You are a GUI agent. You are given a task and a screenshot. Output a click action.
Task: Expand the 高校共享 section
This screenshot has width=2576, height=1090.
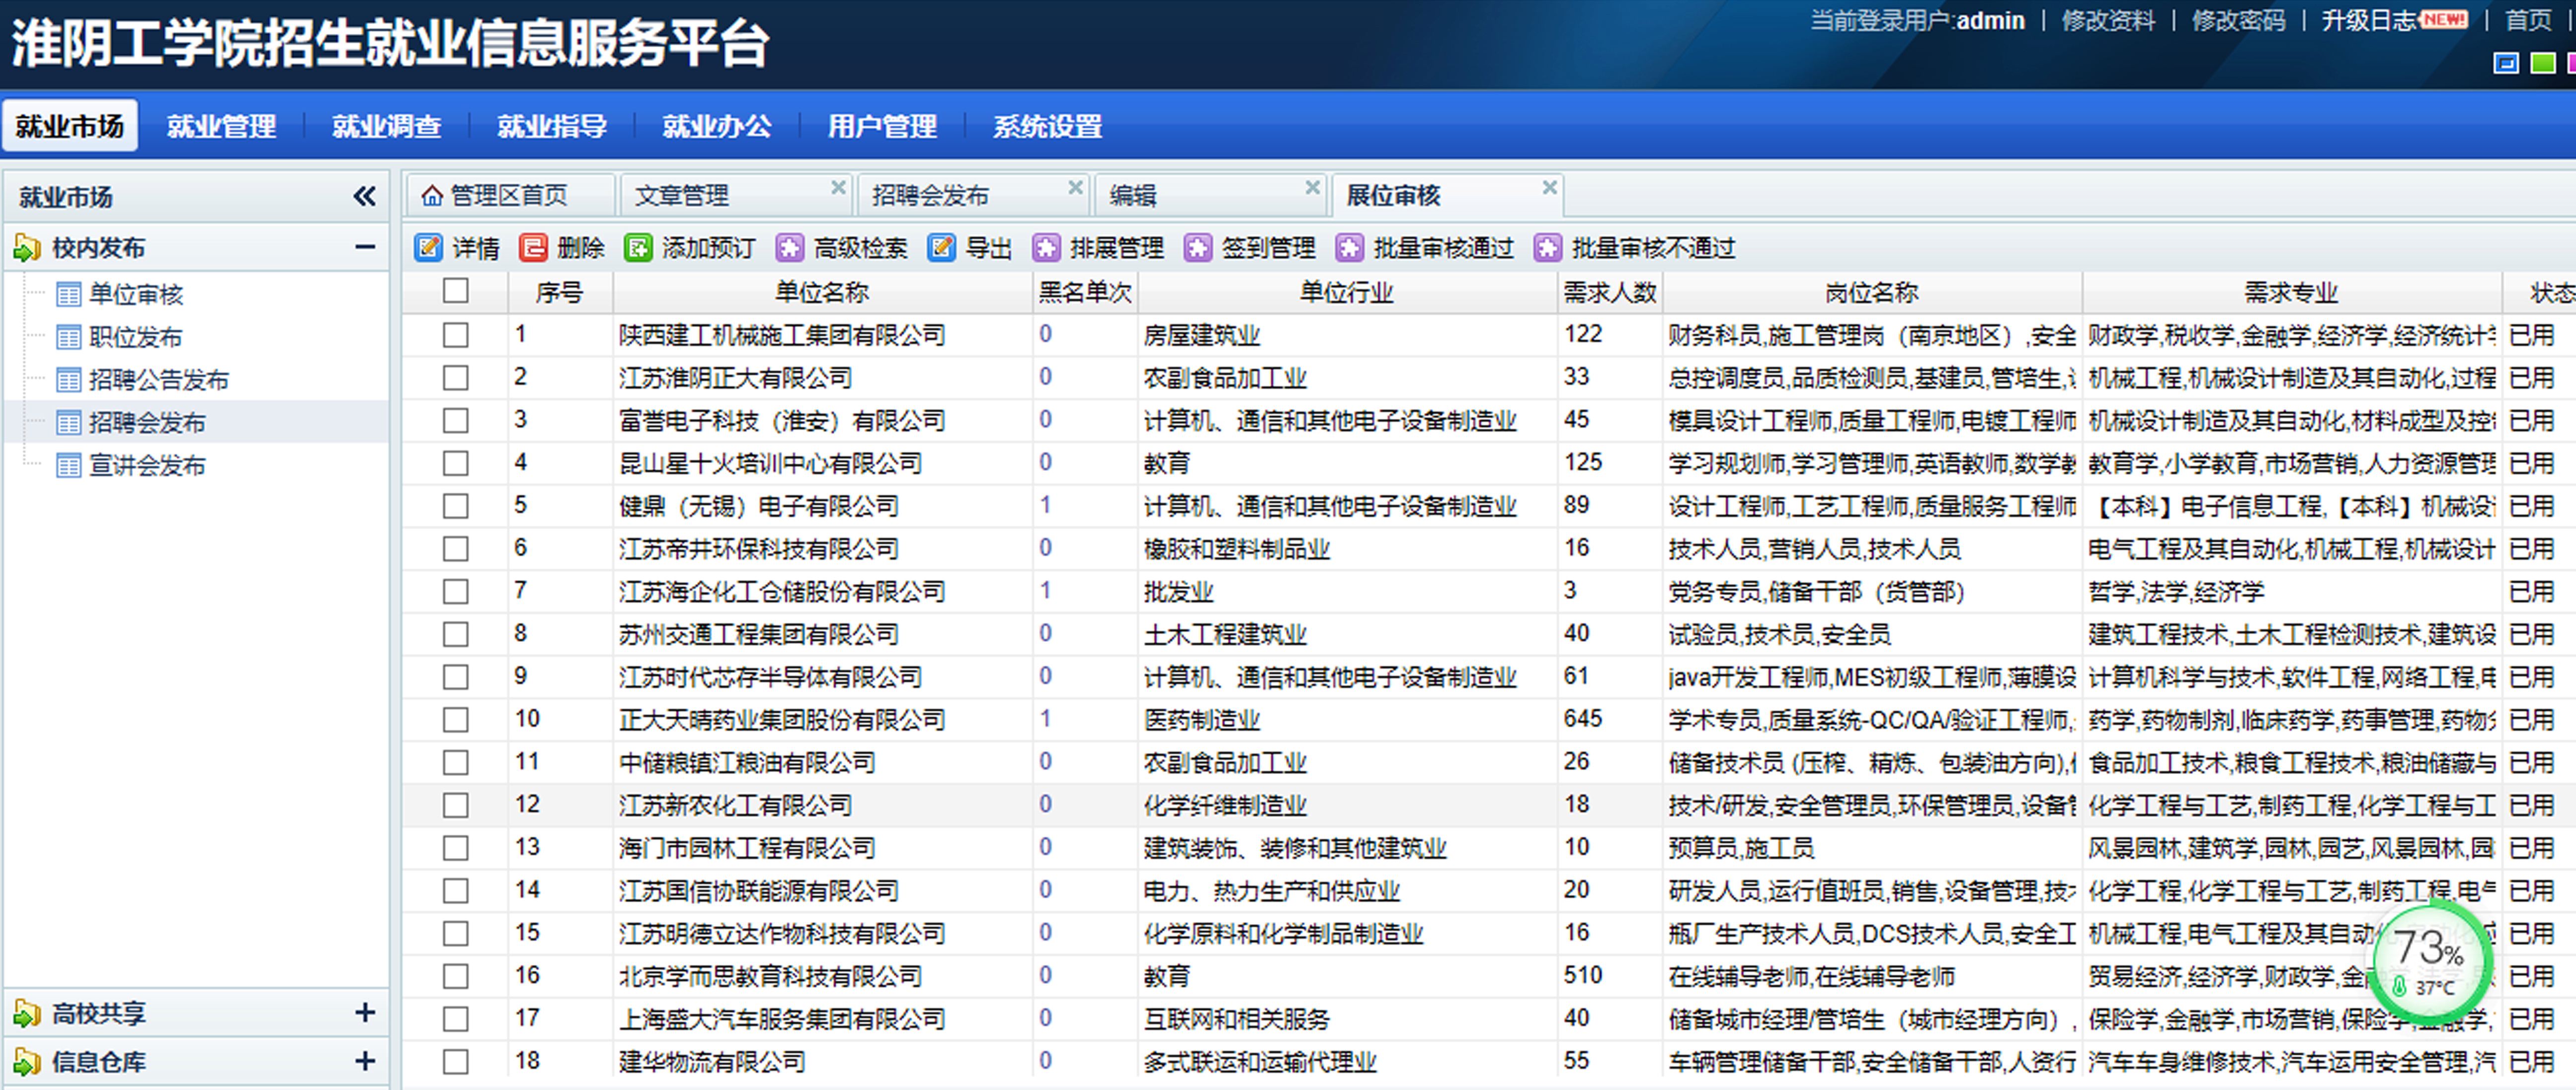(365, 1013)
